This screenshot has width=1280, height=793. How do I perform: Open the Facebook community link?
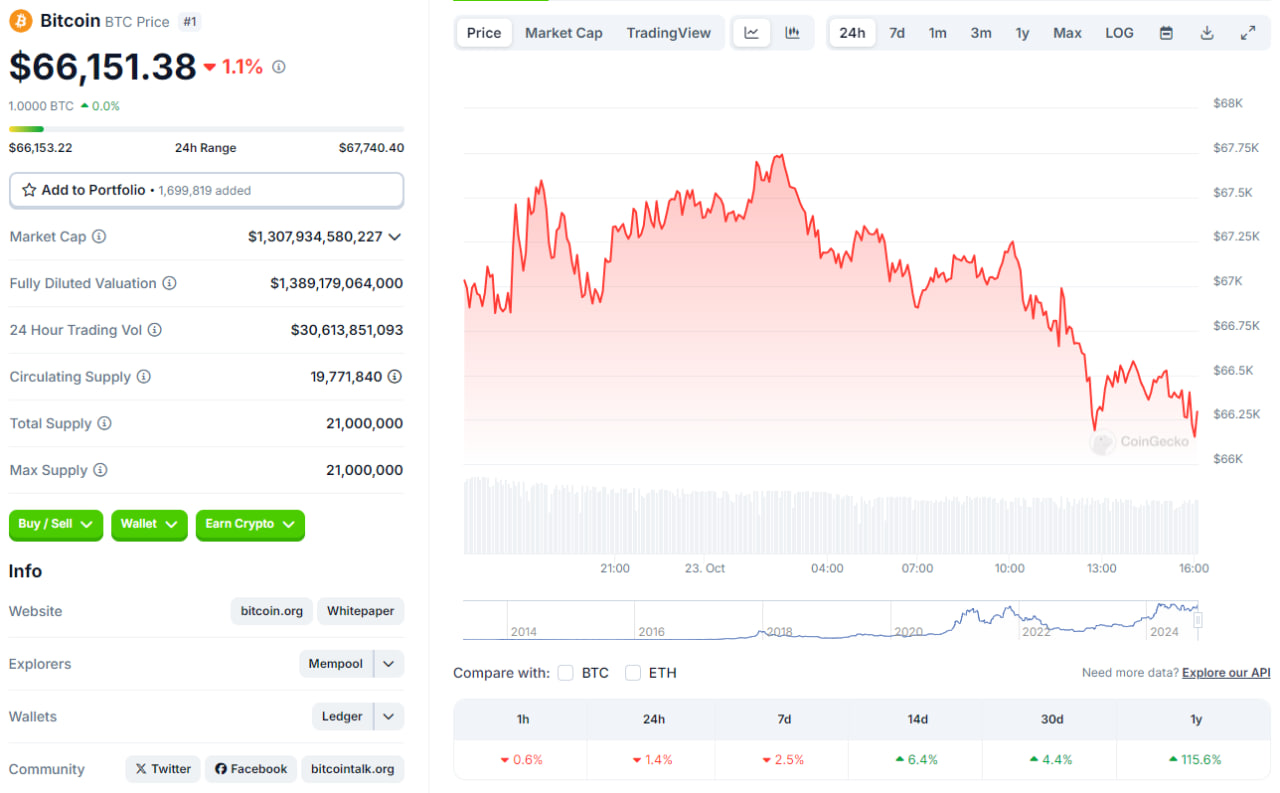pyautogui.click(x=251, y=769)
